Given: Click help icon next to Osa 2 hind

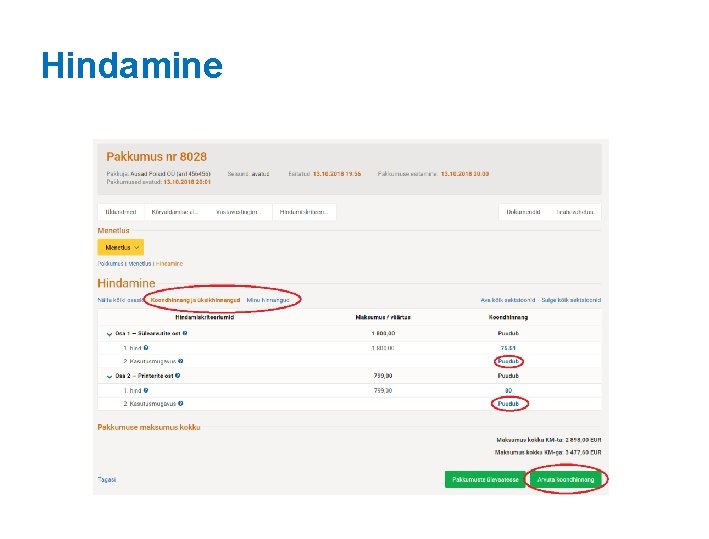Looking at the screenshot, I should coord(146,390).
